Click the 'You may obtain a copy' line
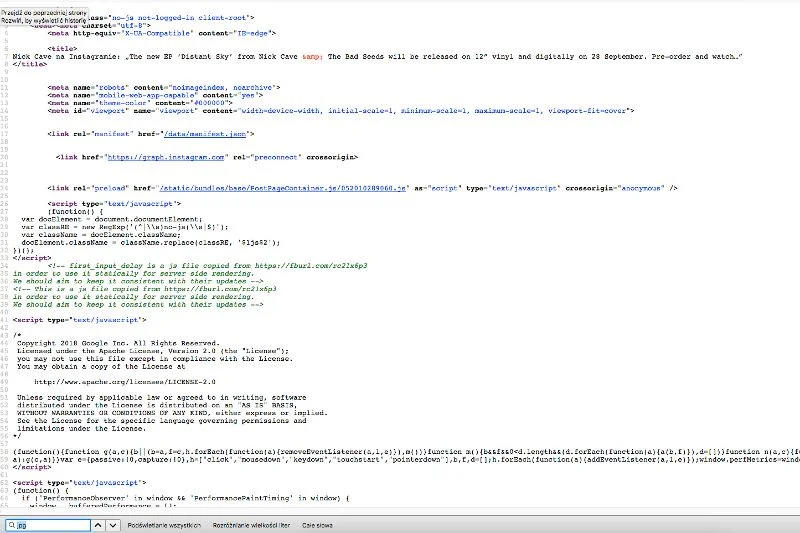Screen dimensions: 800x533 click(101, 367)
